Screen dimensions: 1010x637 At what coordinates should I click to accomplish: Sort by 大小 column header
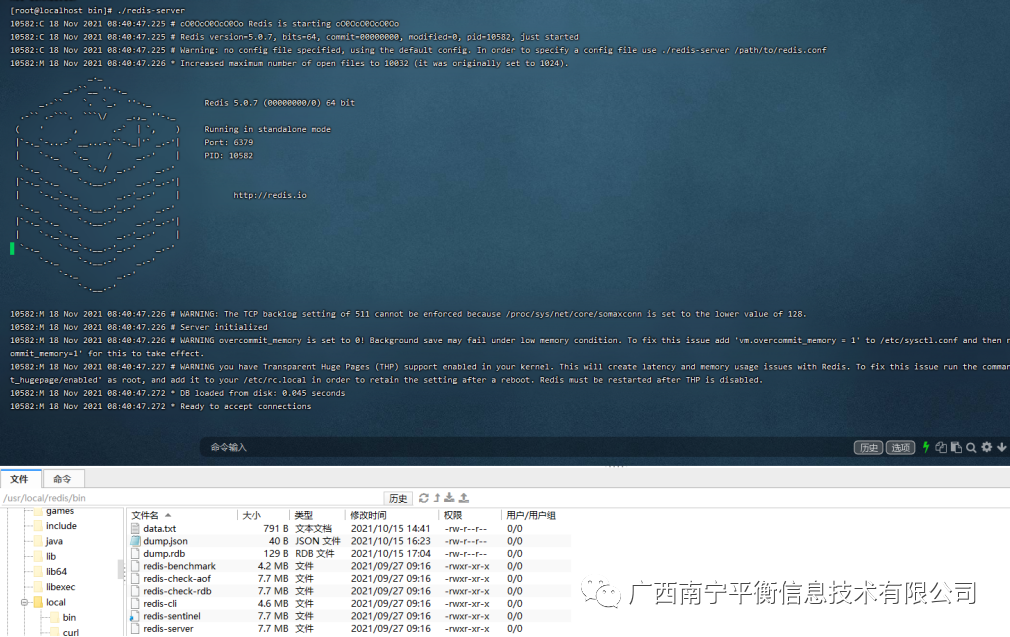[x=252, y=515]
